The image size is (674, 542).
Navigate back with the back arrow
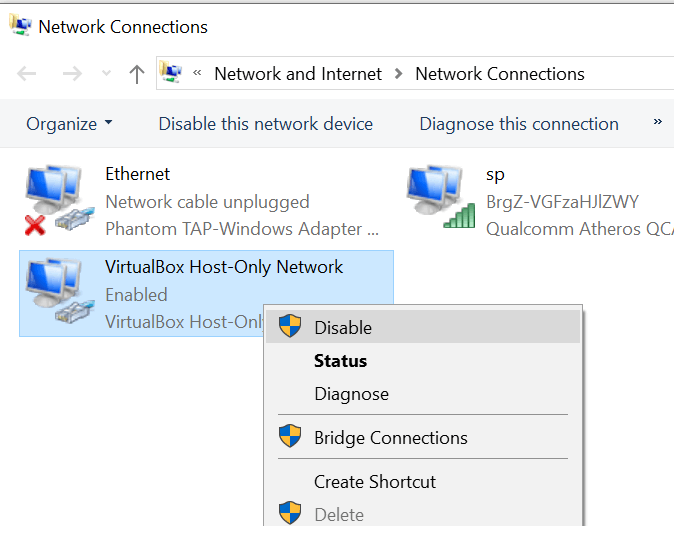[x=27, y=74]
